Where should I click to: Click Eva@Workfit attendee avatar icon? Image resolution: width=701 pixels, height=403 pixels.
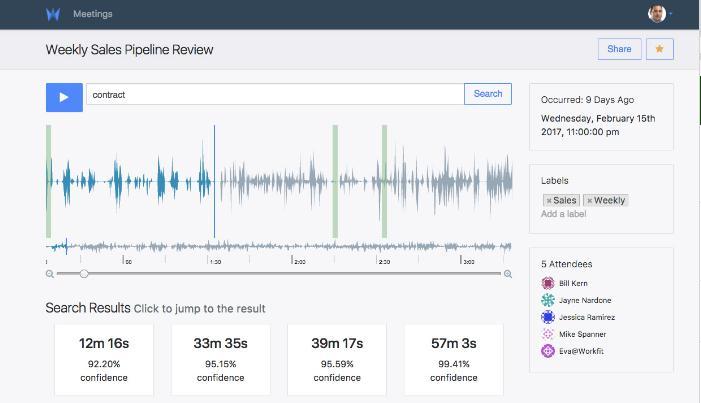(x=547, y=351)
